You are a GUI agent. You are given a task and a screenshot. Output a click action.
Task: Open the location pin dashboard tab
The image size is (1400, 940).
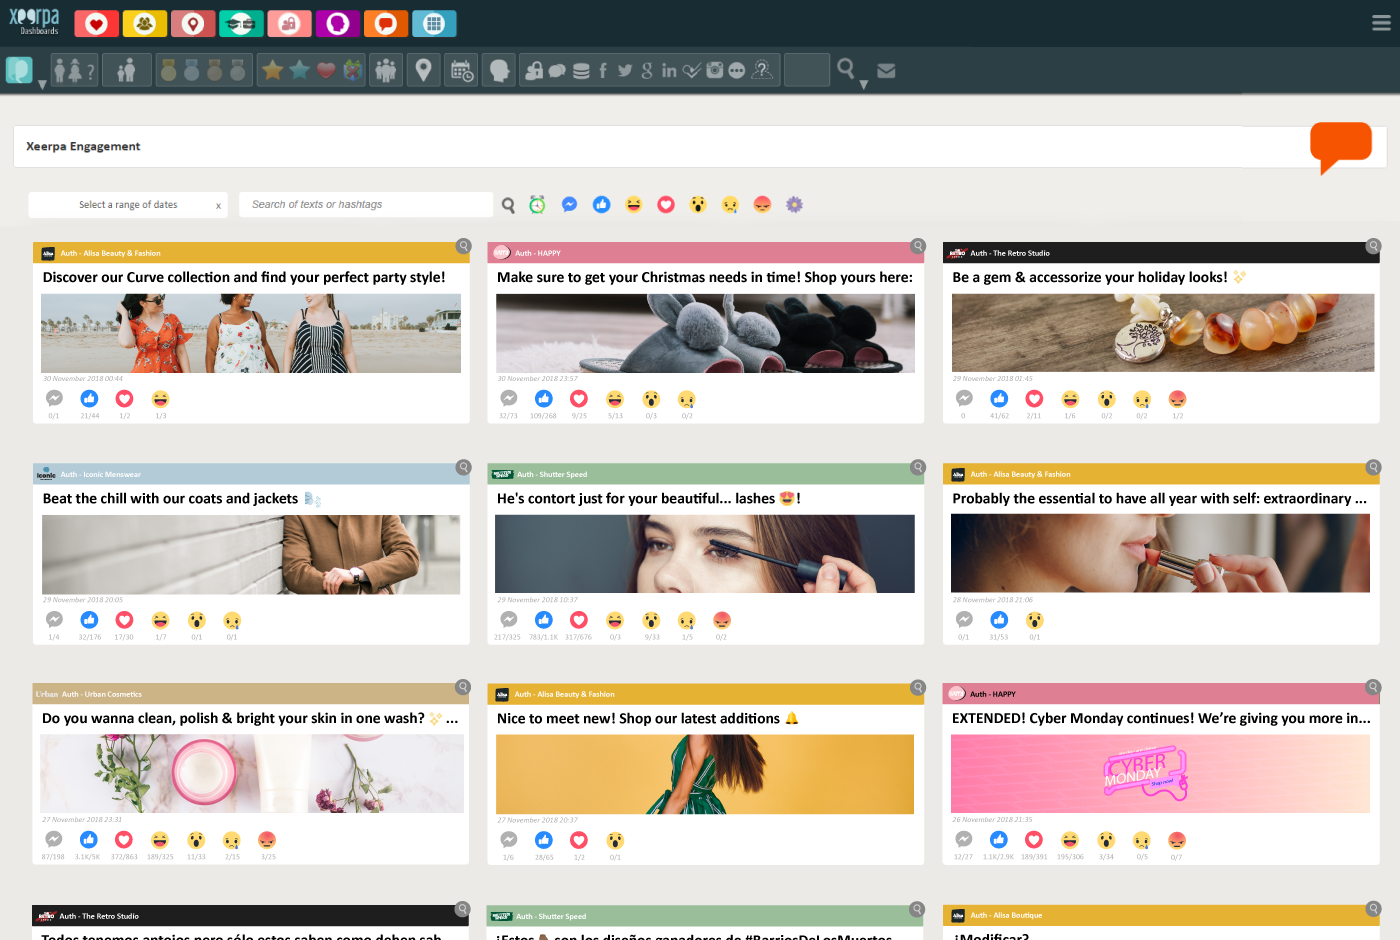193,23
